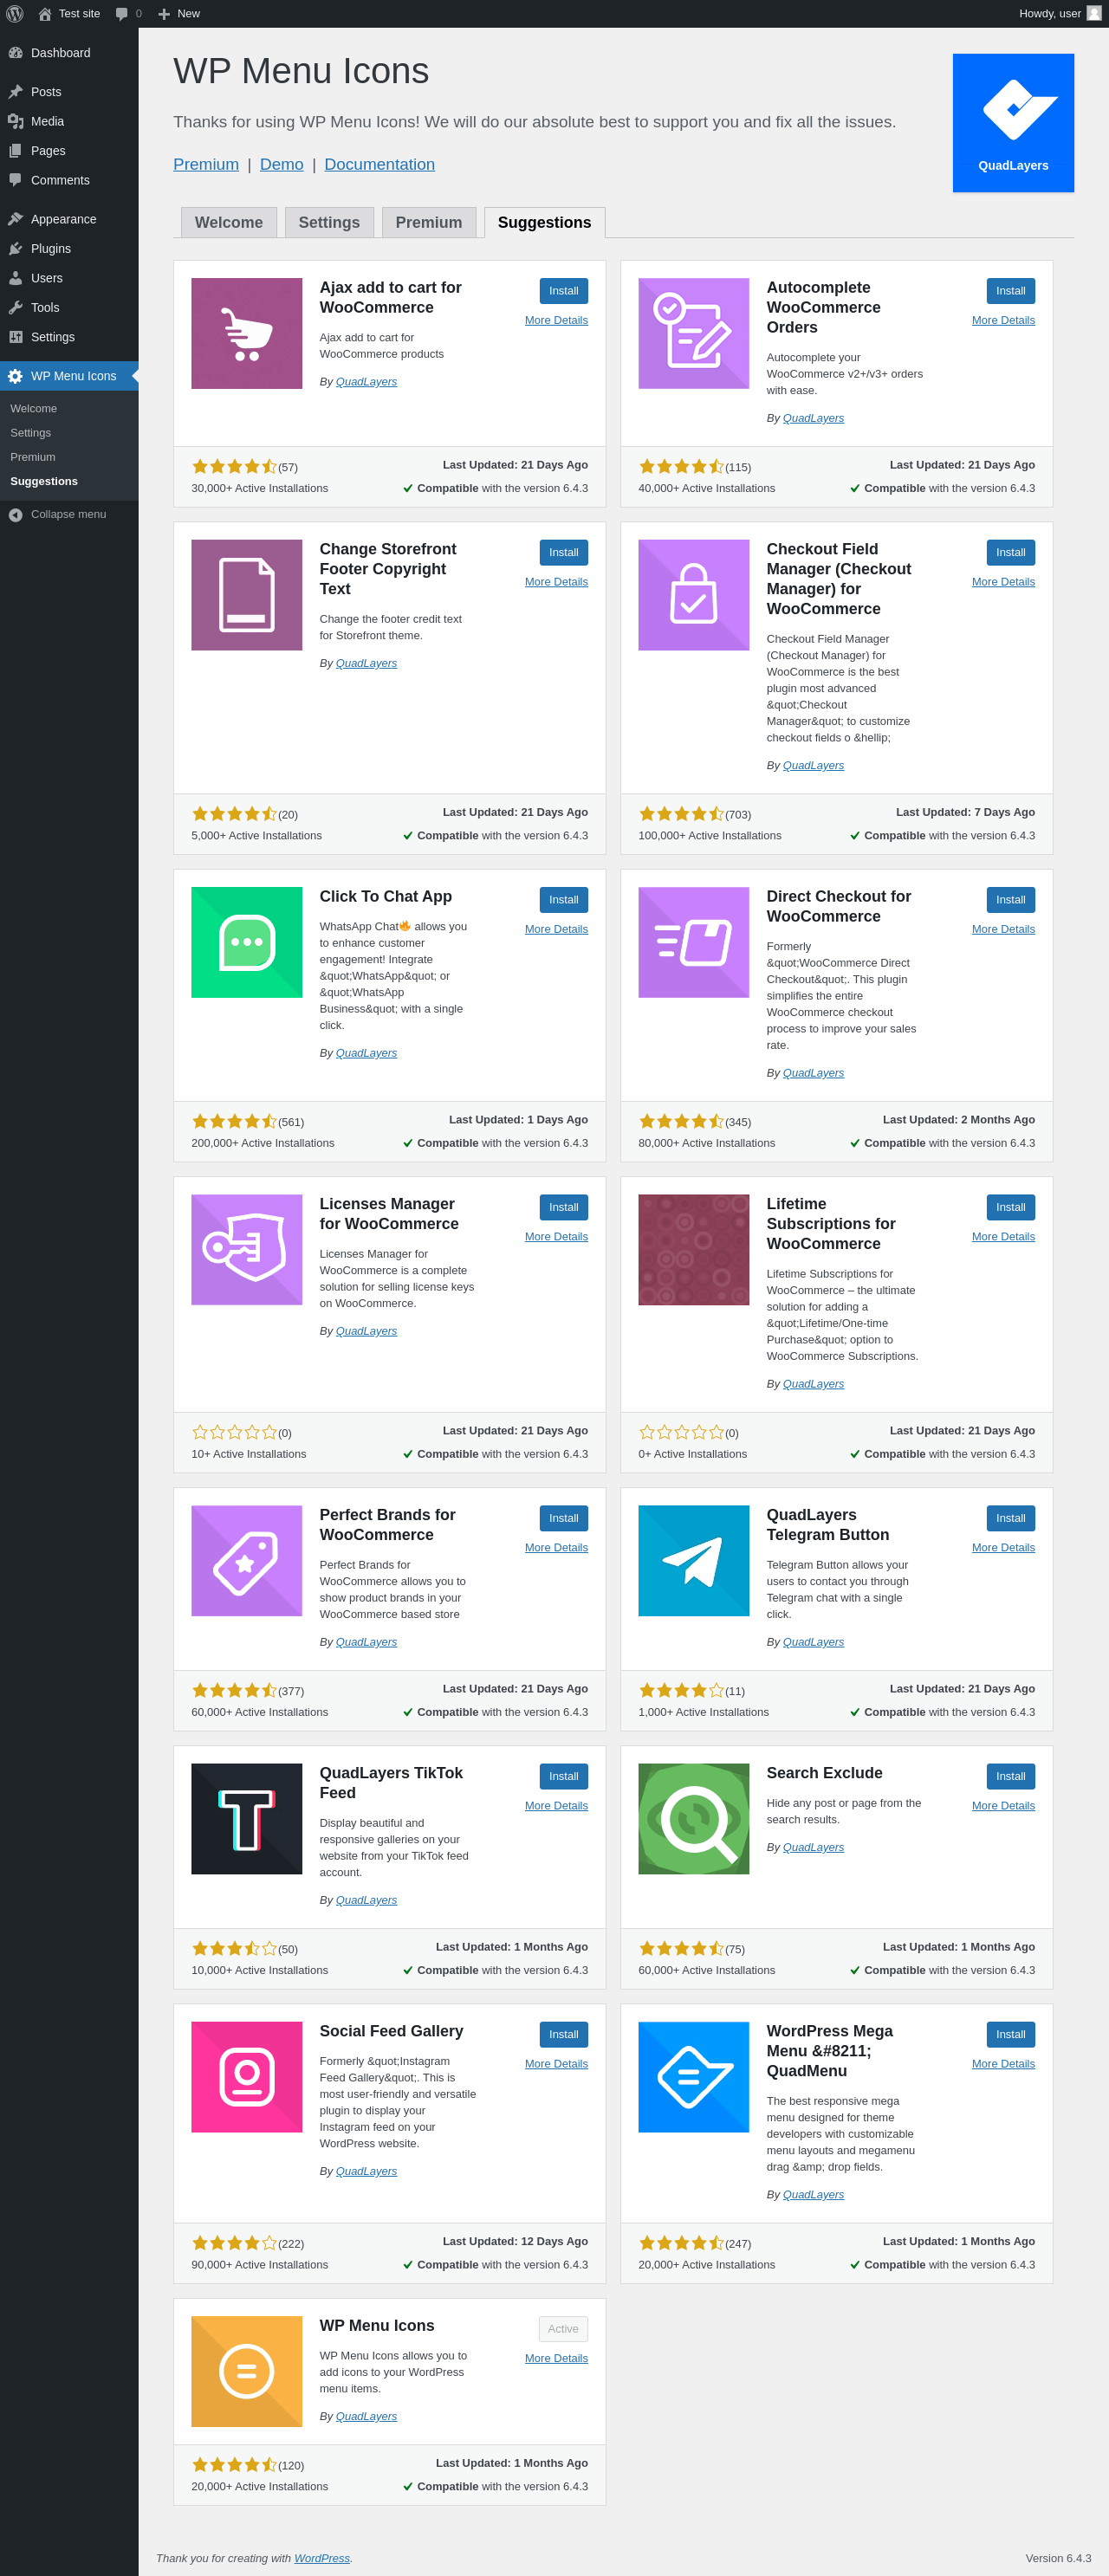
Task: Click the QuadLayers TikTok Feed plugin icon
Action: click(x=247, y=1819)
